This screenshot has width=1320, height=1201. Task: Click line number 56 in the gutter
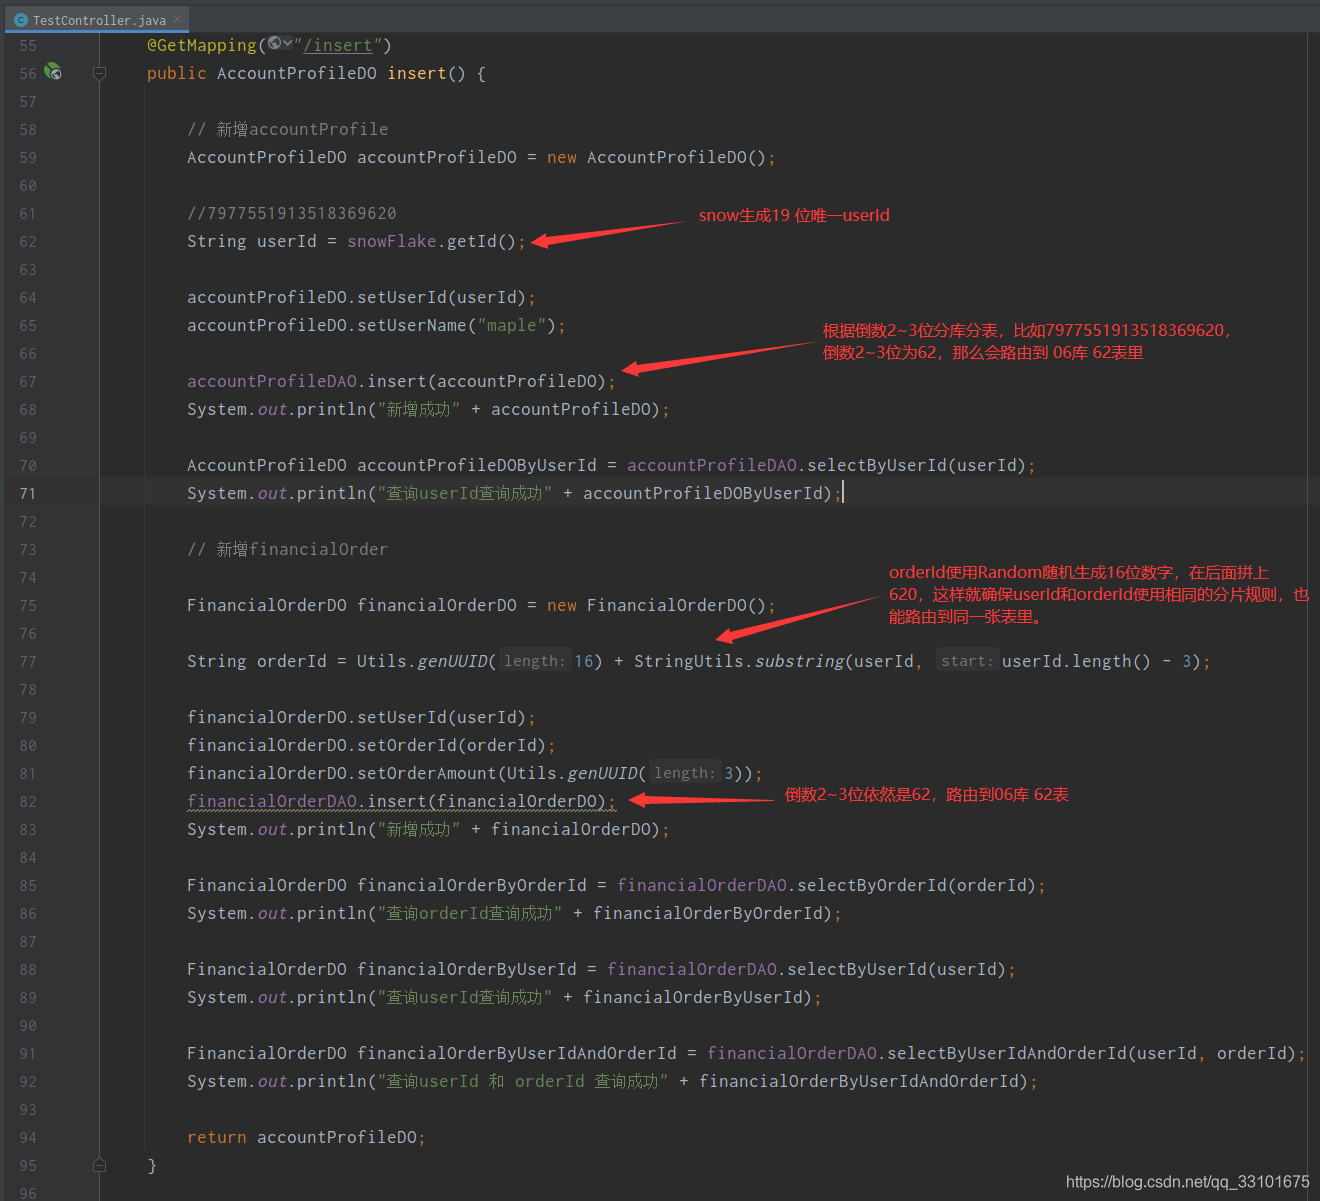pos(27,72)
